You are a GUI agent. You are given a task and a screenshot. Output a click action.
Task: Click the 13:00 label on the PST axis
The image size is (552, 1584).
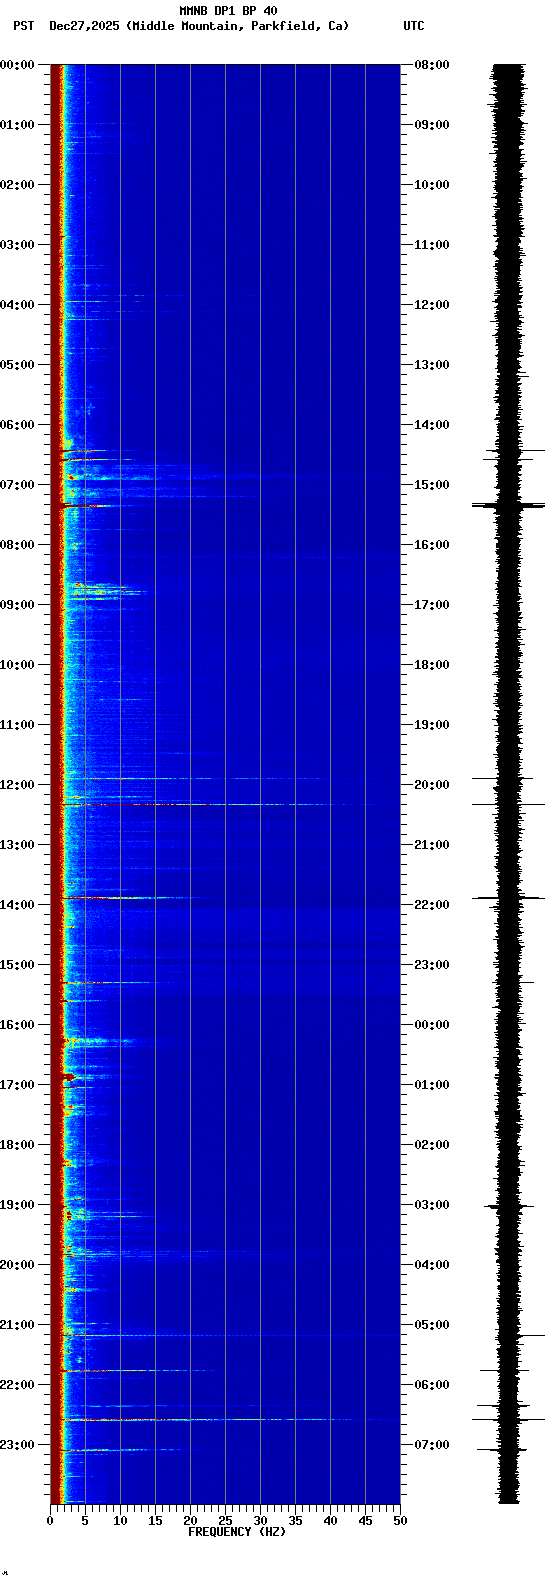tap(17, 845)
